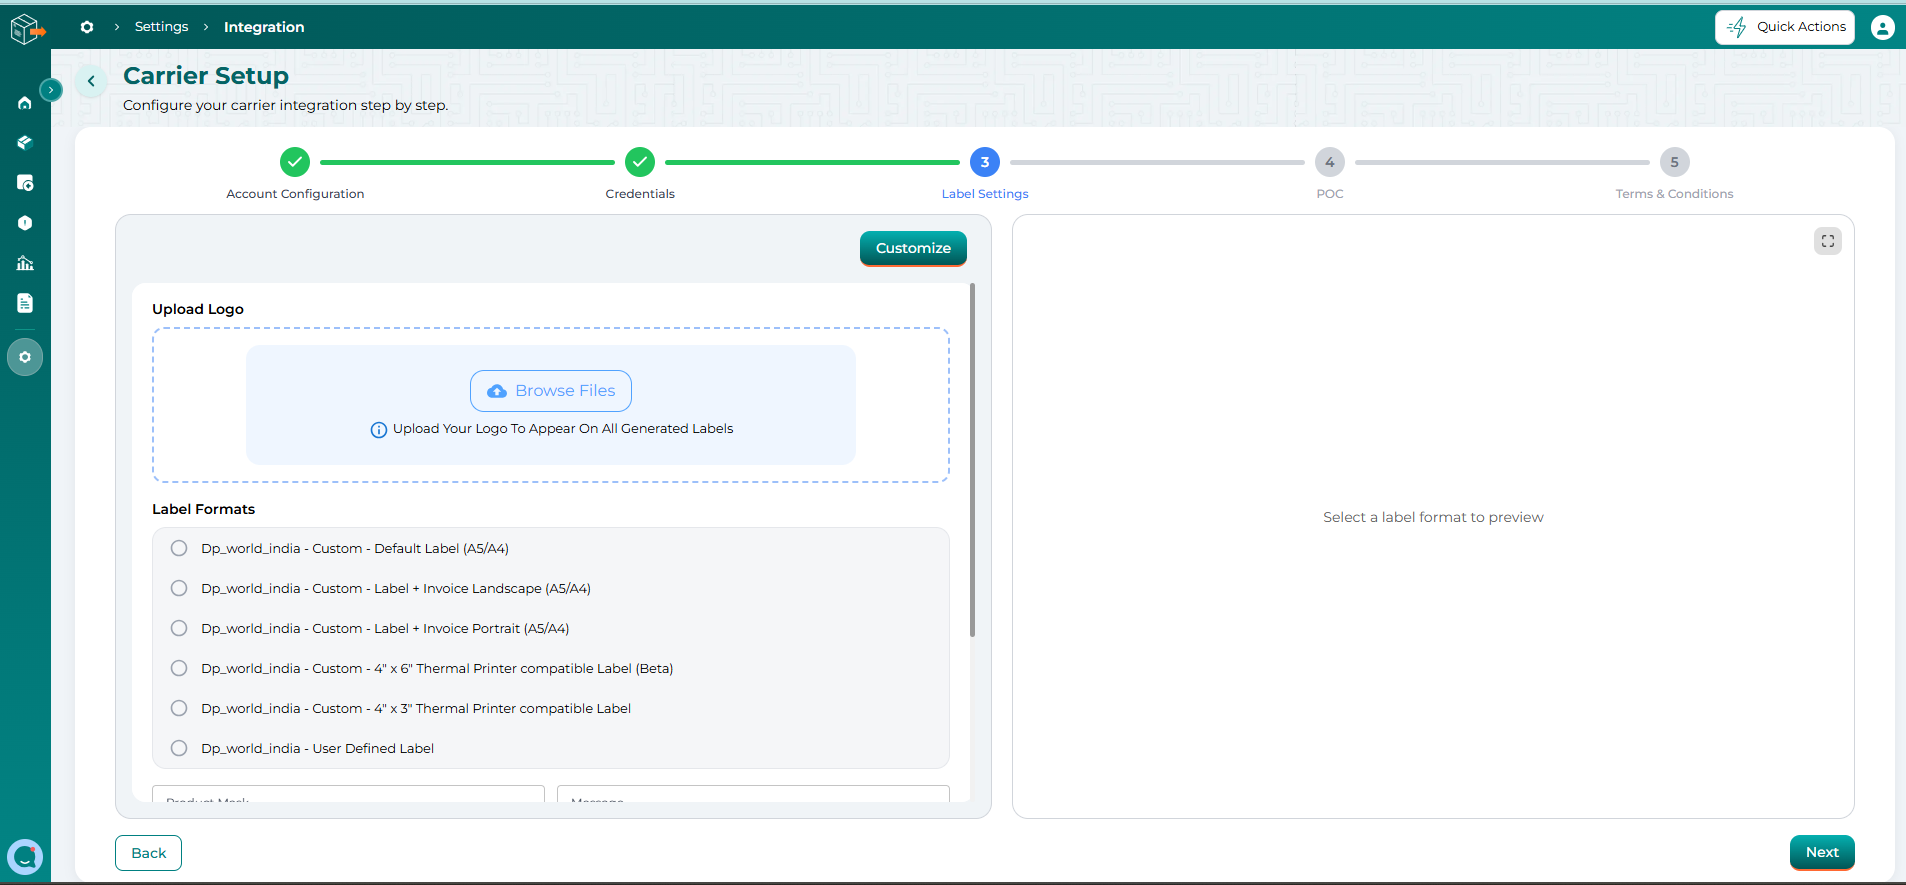Select step 5 Terms & Conditions

1675,173
